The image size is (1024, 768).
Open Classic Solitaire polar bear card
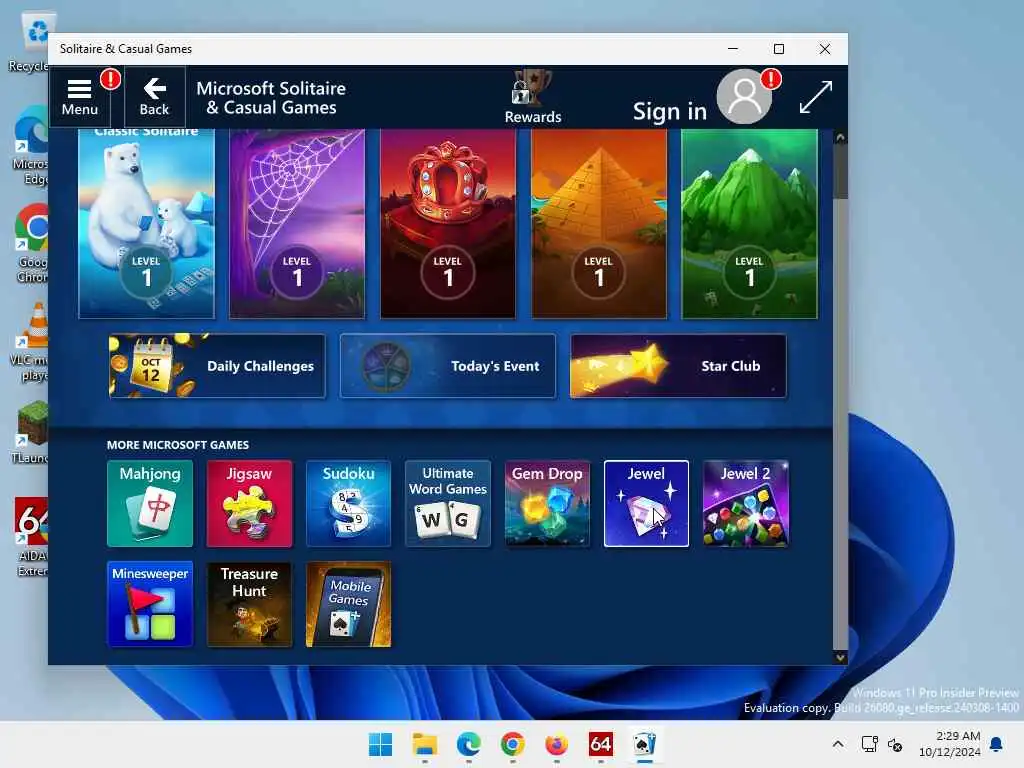coord(146,223)
